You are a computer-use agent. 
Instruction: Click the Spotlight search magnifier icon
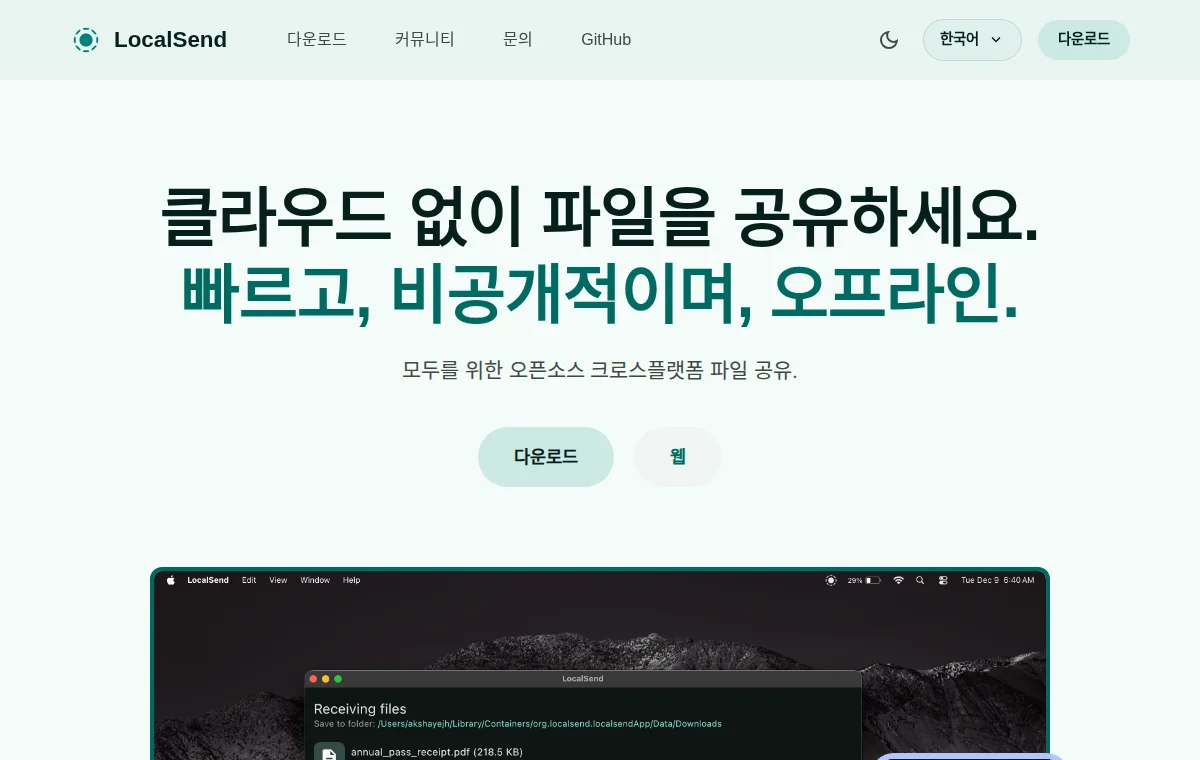point(920,580)
